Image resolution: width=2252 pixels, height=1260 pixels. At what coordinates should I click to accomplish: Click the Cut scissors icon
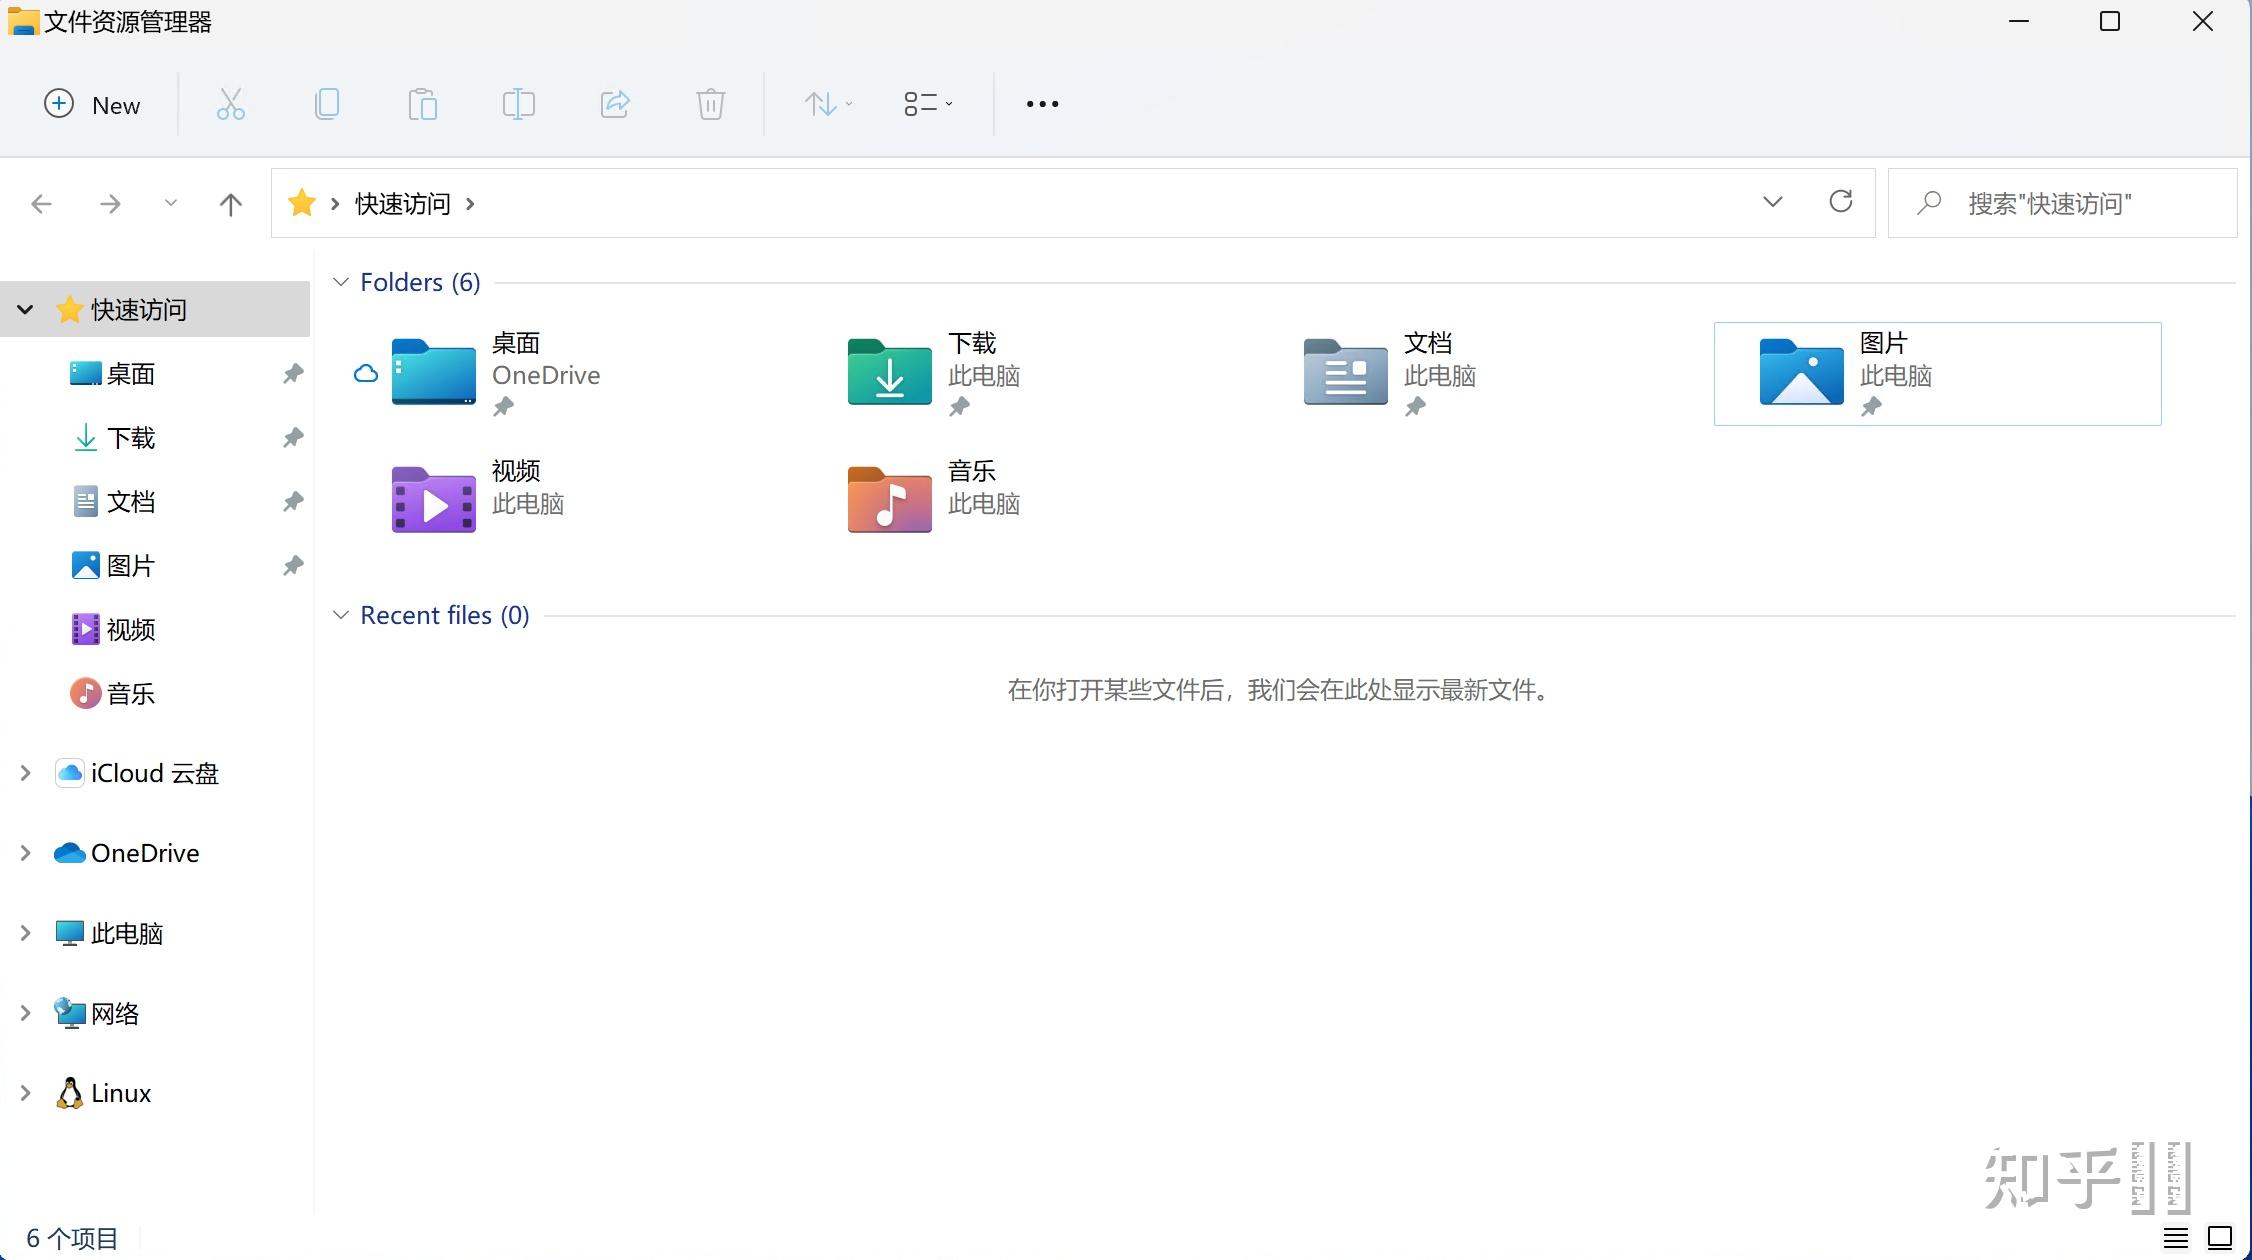pos(230,104)
